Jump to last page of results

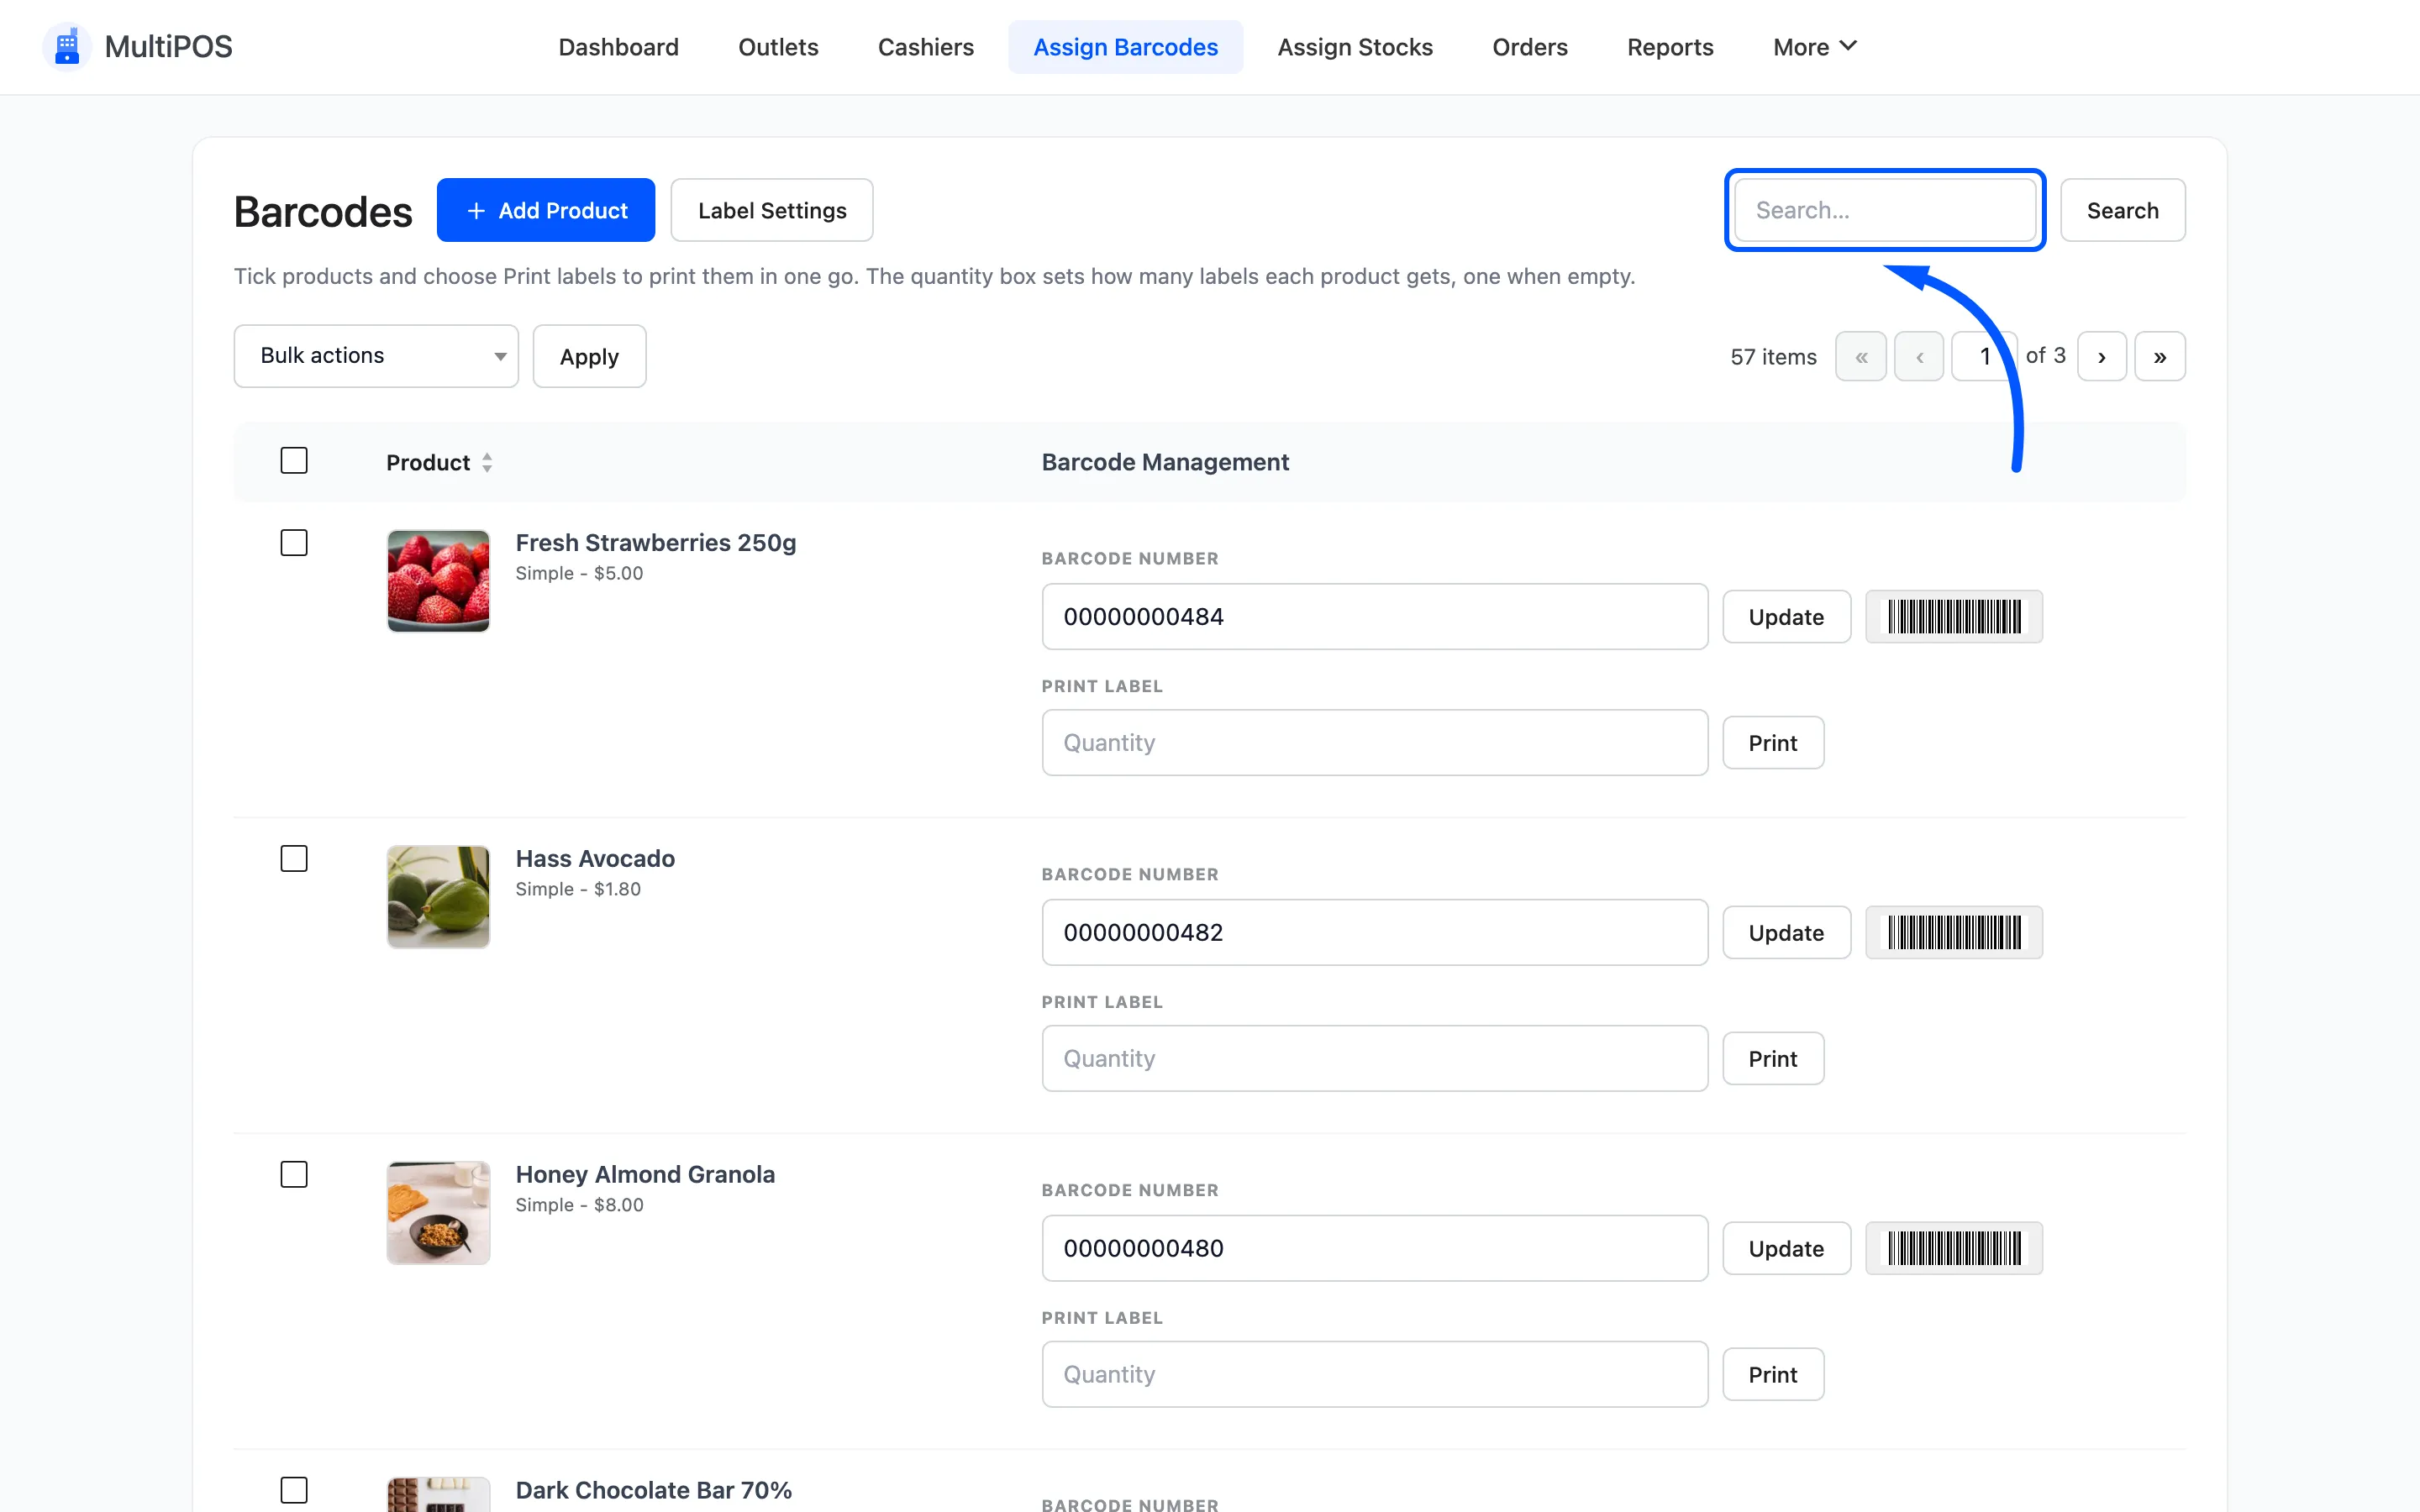2159,357
